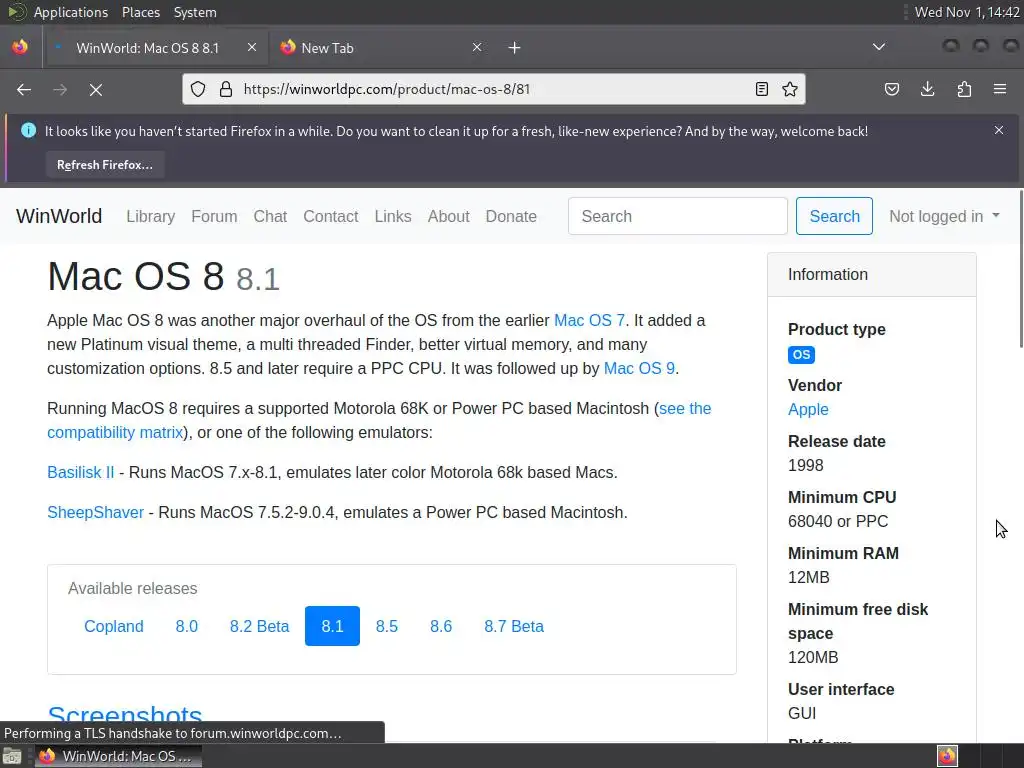Open the About nav link

pyautogui.click(x=449, y=216)
